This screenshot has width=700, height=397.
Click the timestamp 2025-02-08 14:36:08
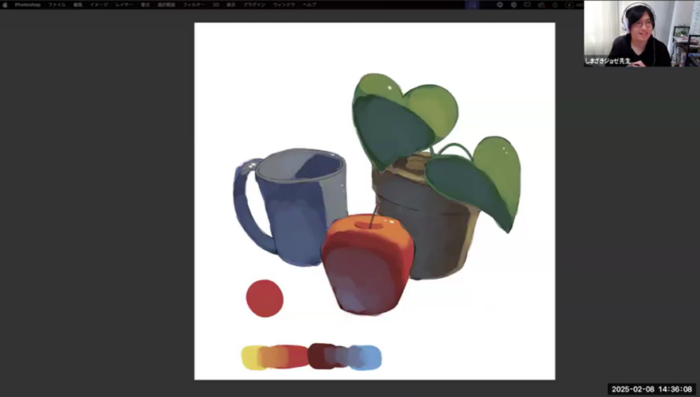point(652,389)
